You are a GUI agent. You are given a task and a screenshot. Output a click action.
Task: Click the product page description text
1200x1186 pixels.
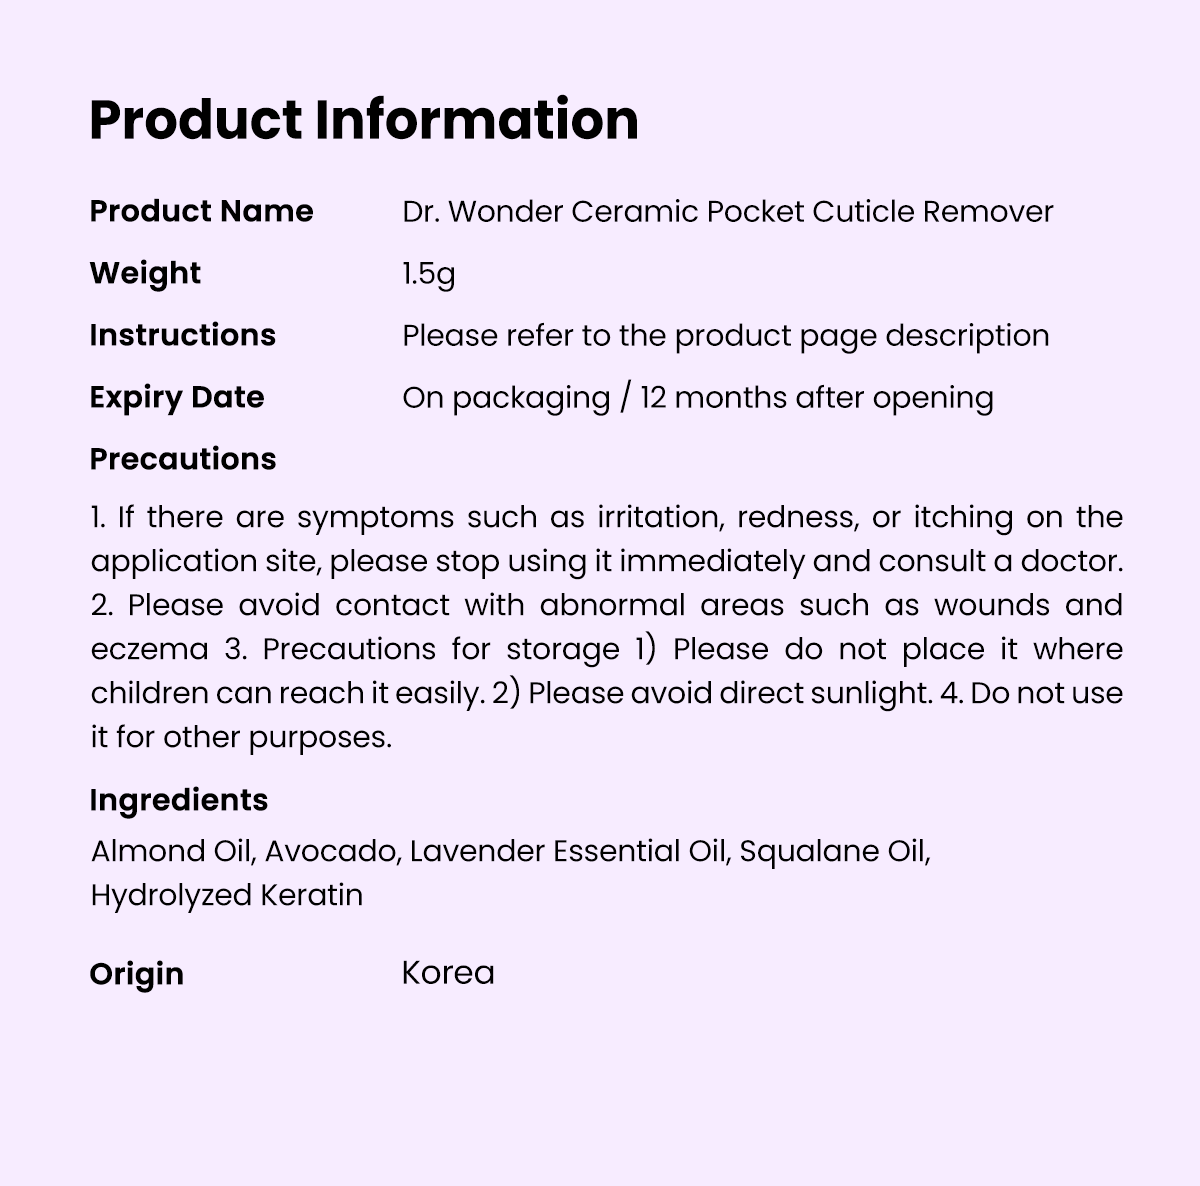[725, 336]
